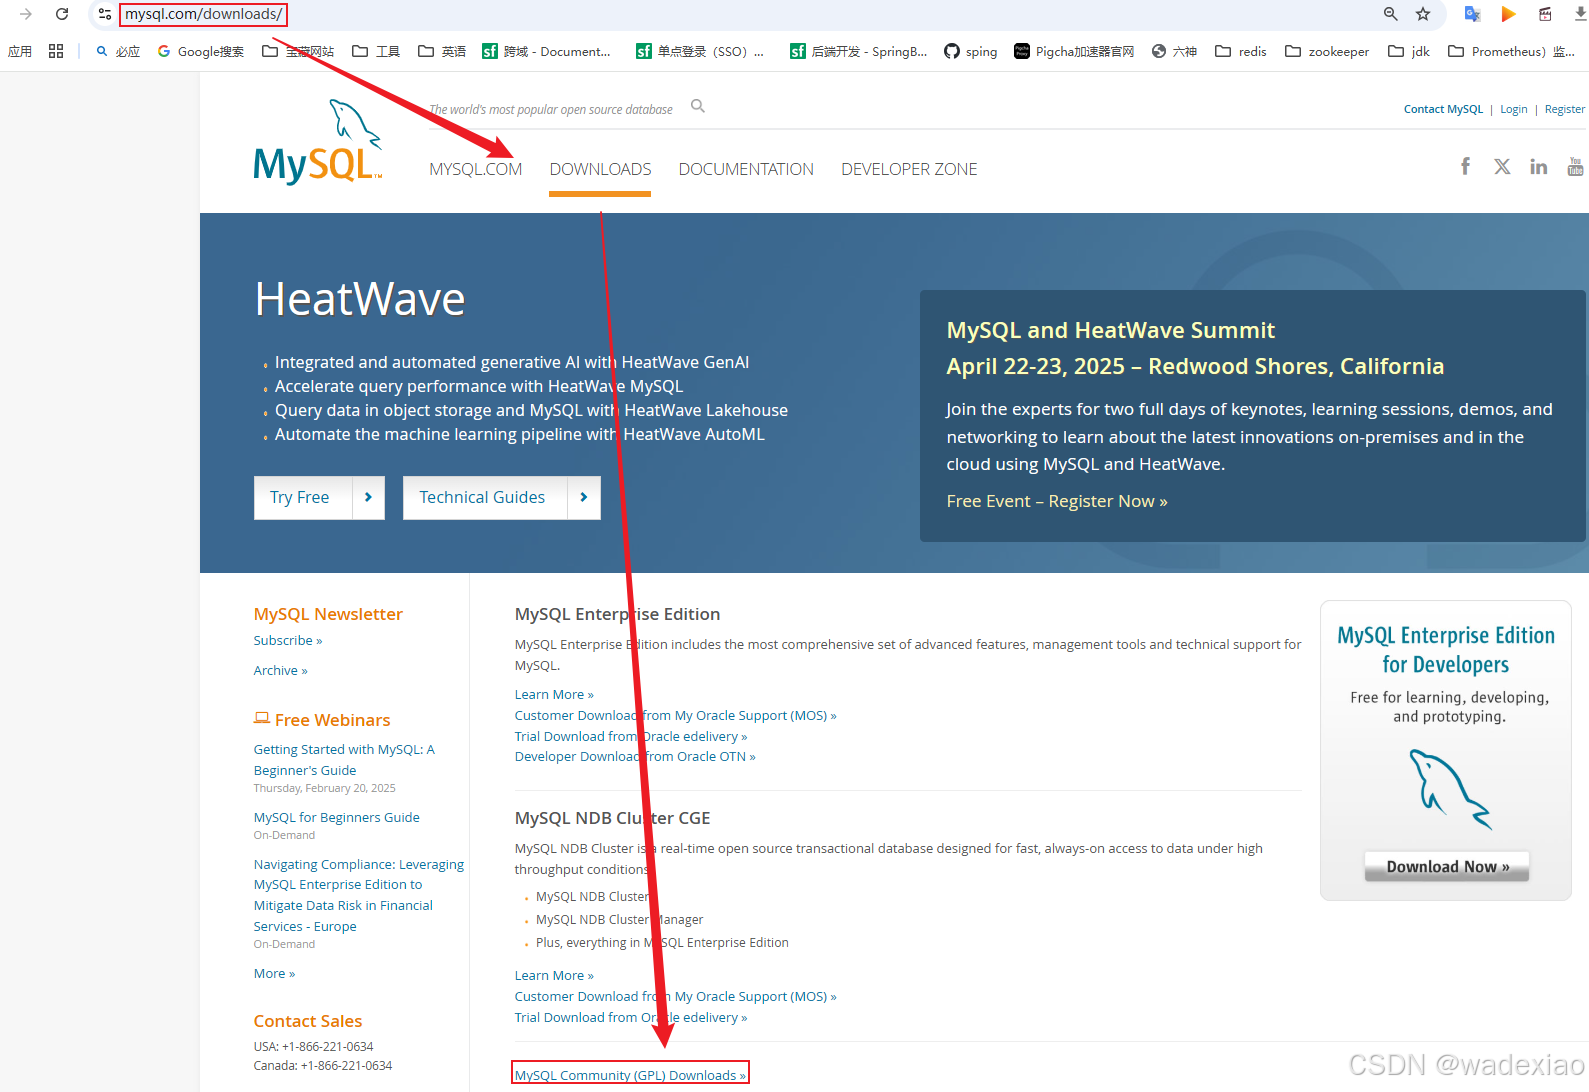Open the jdk bookmarks folder
Screen dimensions: 1589x1092
[1408, 51]
